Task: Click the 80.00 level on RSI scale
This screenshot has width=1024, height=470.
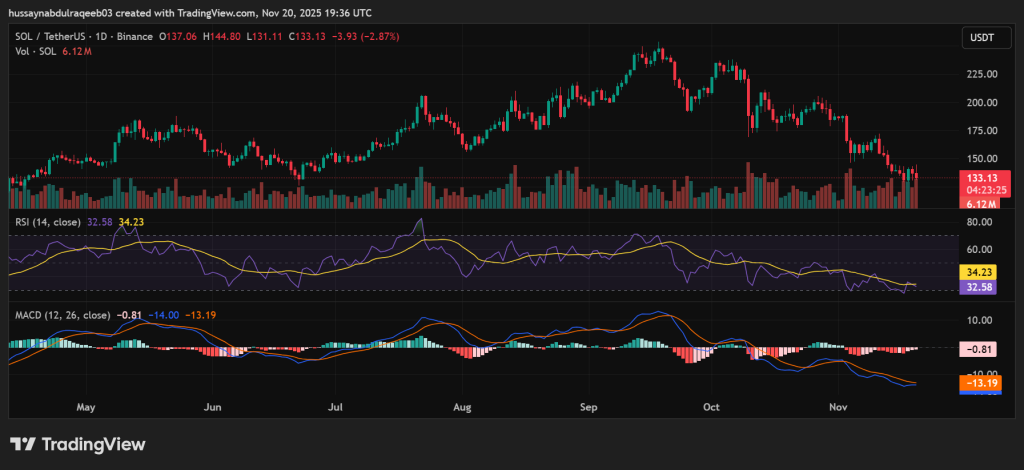Action: tap(980, 221)
